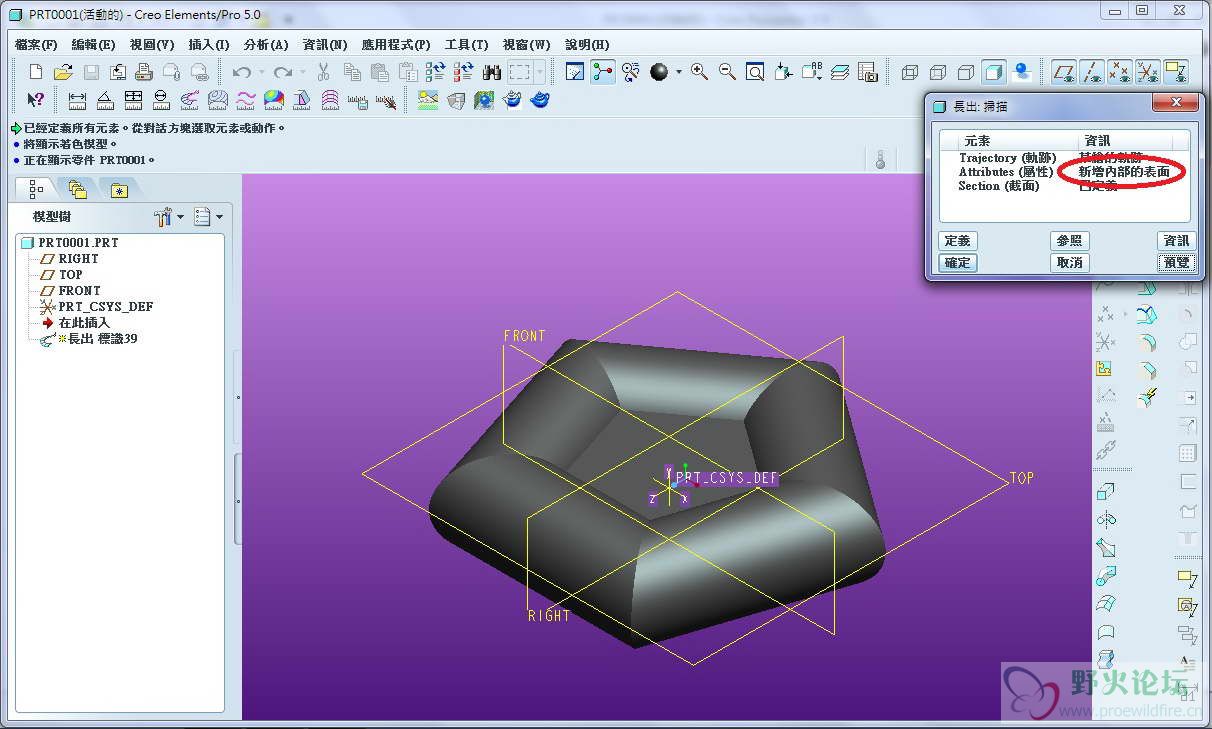Preview the sweep with 預覽
Viewport: 1212px width, 729px height.
coord(1176,263)
